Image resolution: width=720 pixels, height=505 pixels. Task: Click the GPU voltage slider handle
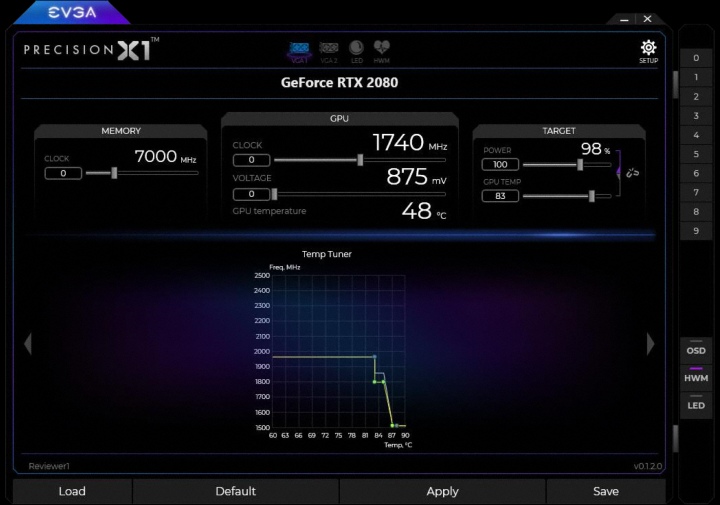275,194
